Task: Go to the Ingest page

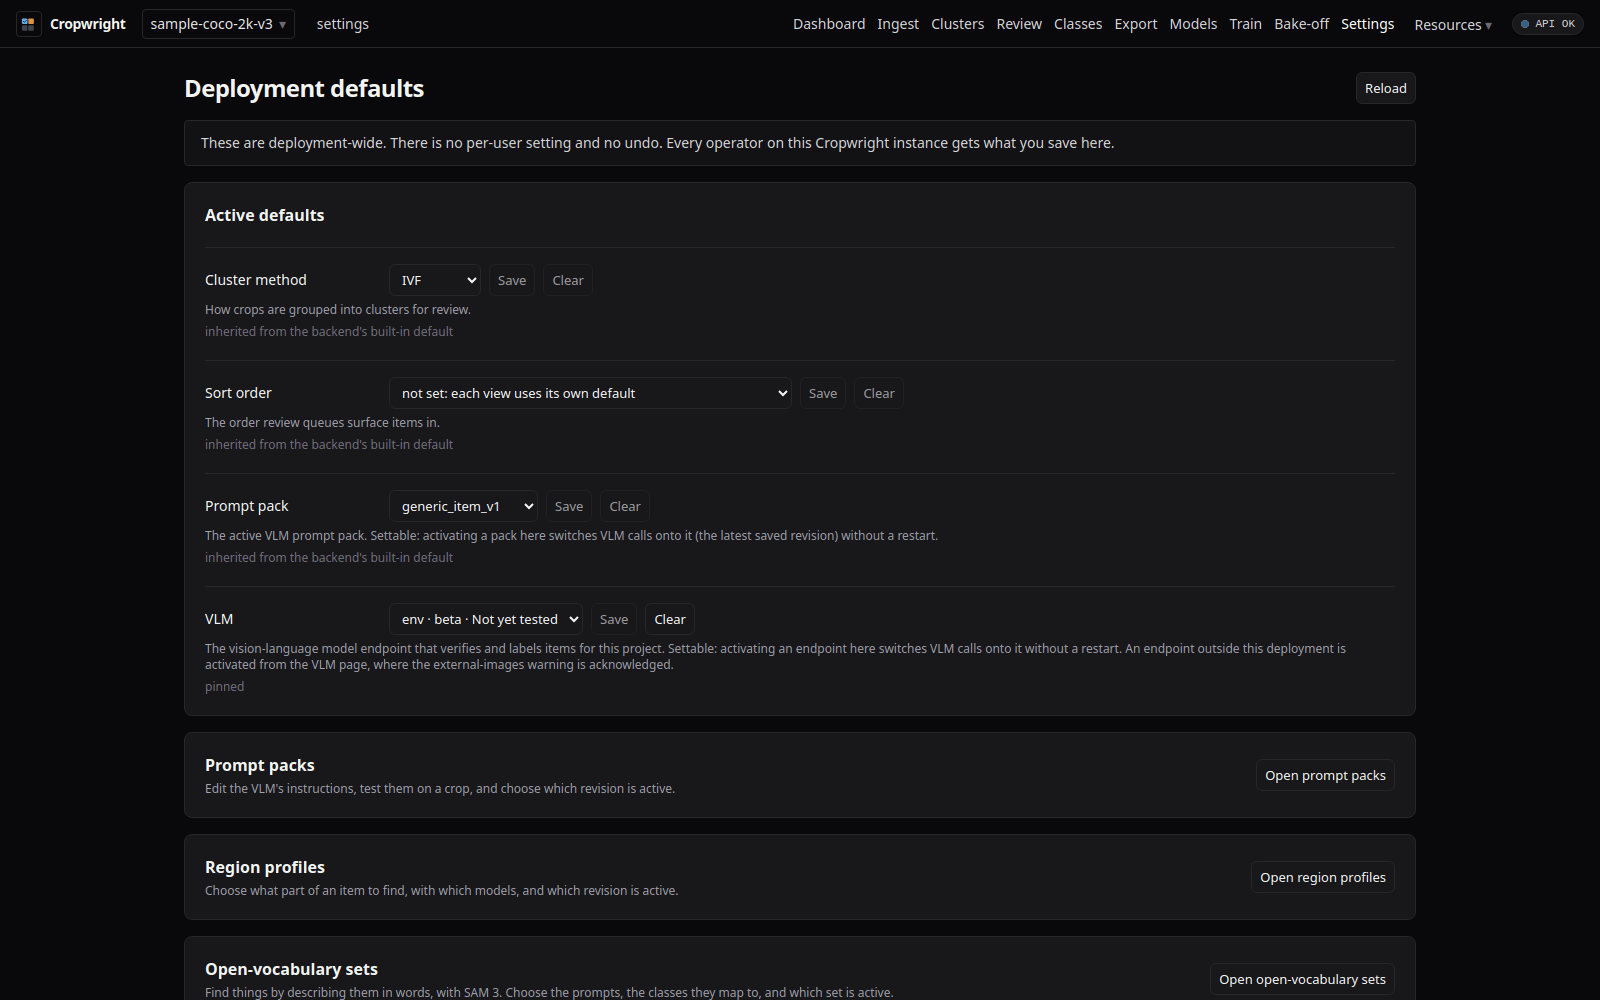Action: pyautogui.click(x=898, y=24)
